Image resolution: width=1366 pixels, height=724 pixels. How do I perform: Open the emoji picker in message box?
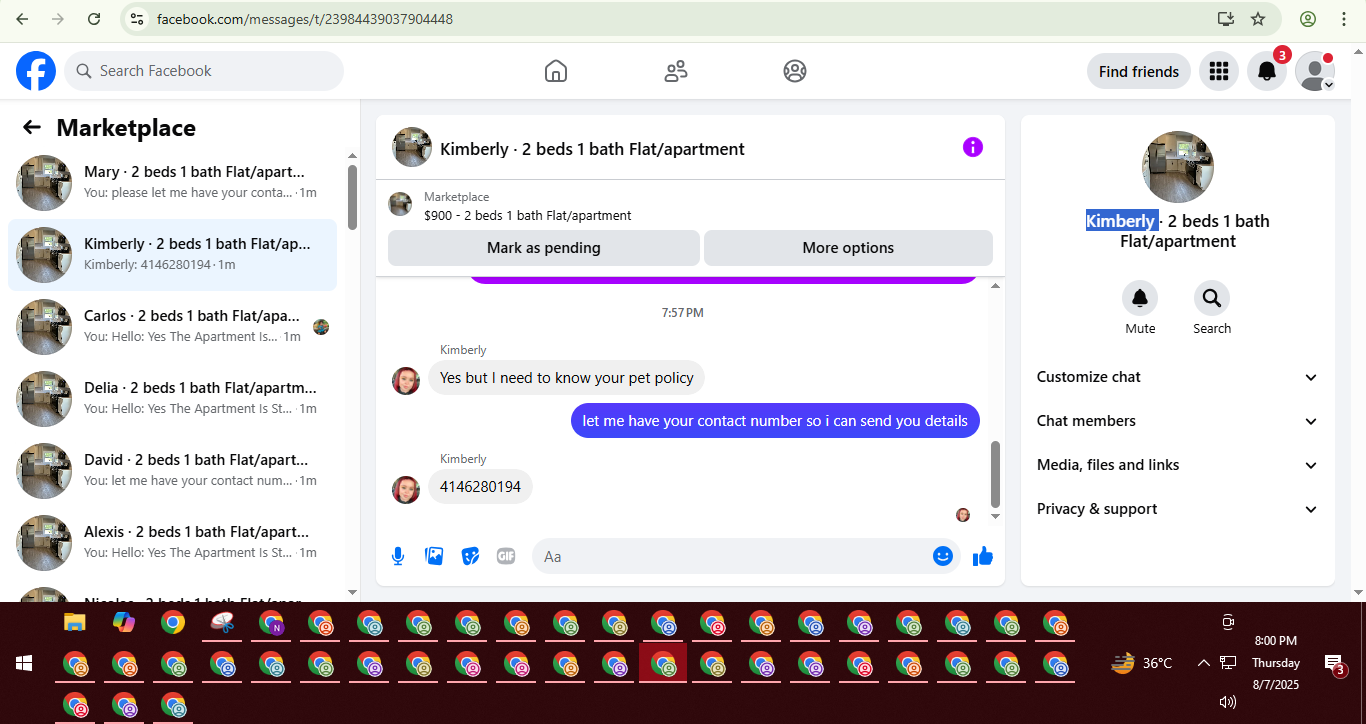point(943,556)
